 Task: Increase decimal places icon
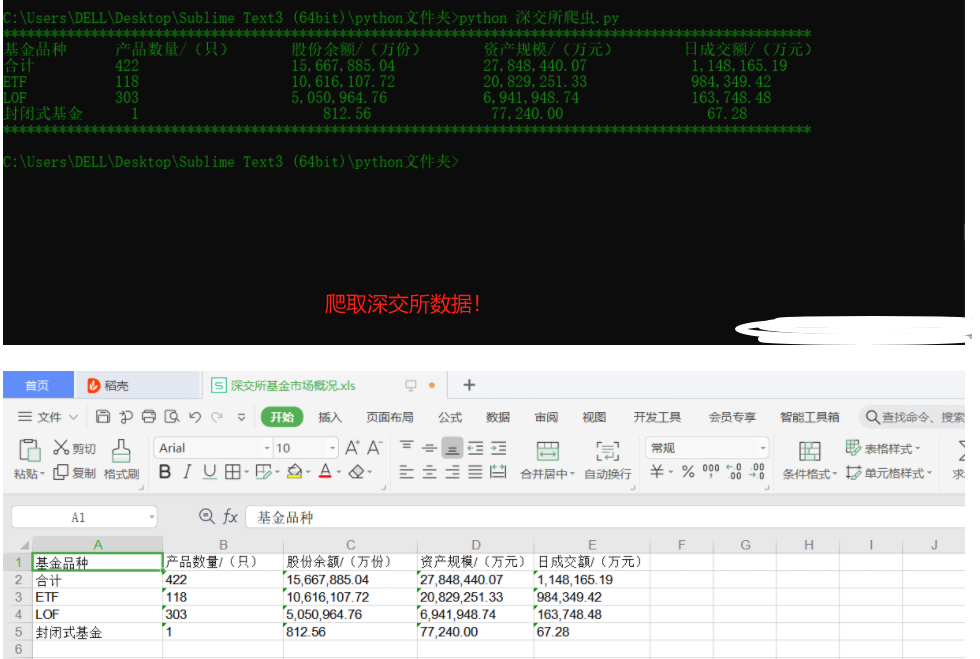click(x=734, y=471)
